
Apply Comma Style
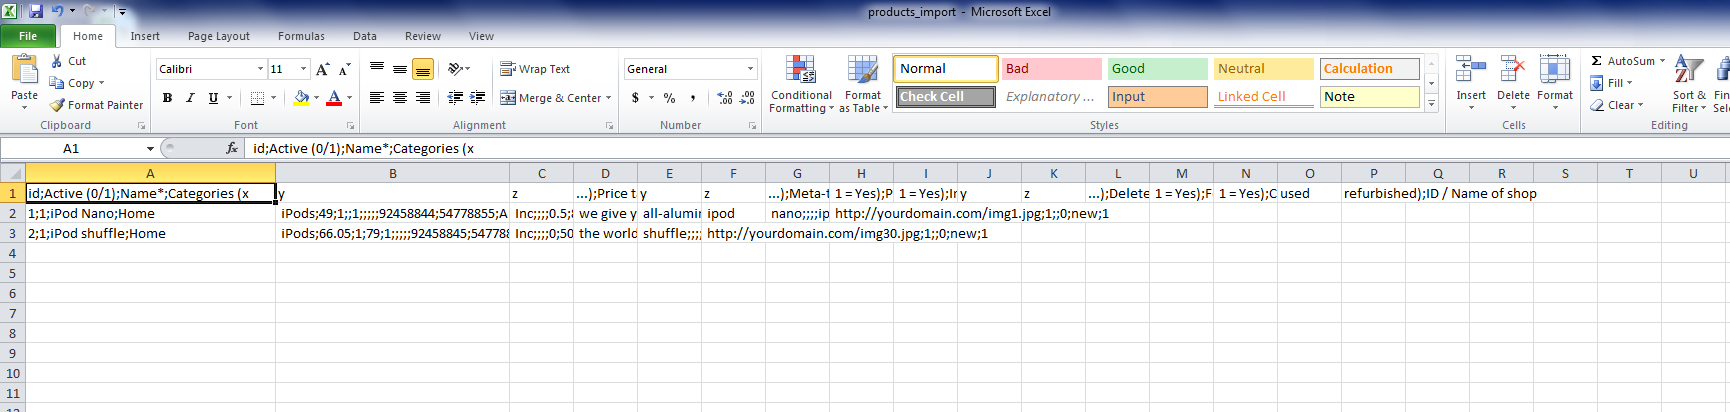pos(692,98)
